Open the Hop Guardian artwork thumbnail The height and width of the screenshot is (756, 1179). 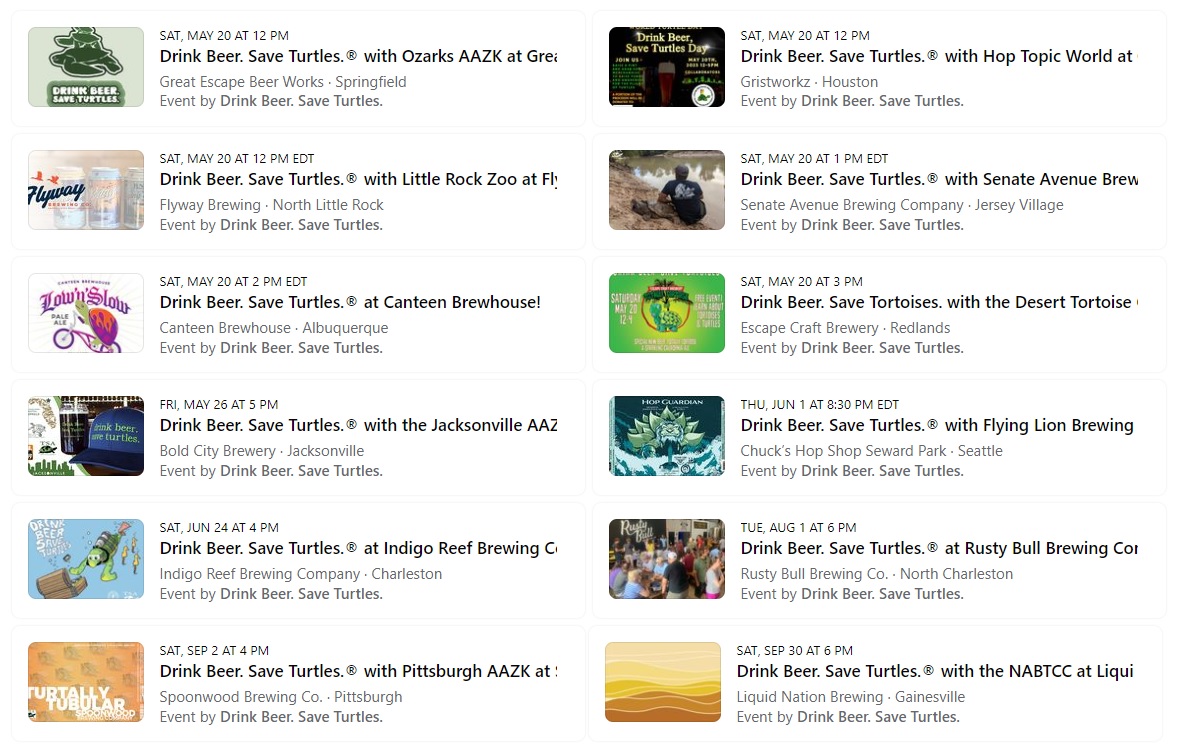click(667, 436)
